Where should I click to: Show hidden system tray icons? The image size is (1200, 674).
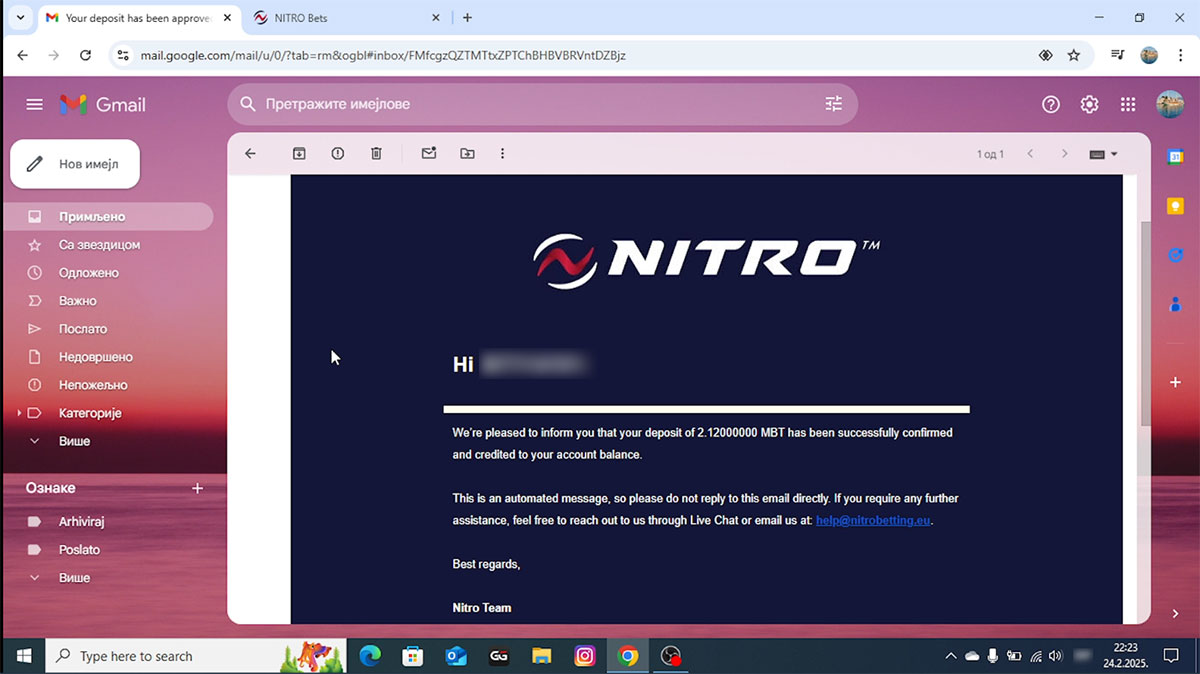(950, 656)
